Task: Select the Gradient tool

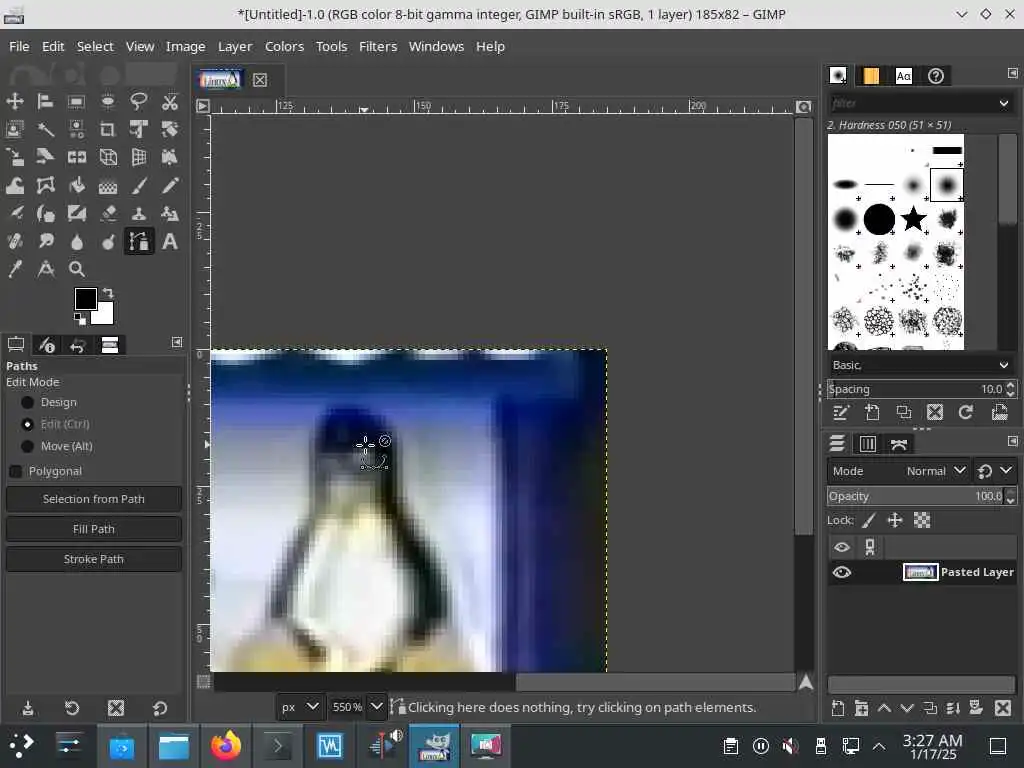Action: [108, 185]
